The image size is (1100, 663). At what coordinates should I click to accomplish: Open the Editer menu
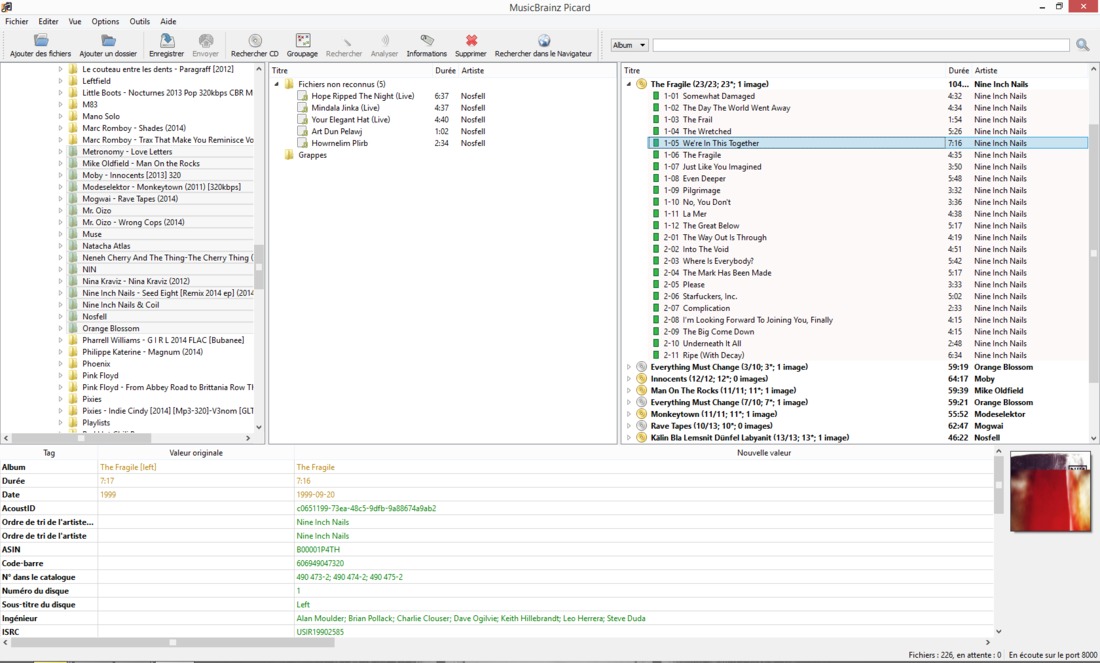[x=48, y=22]
